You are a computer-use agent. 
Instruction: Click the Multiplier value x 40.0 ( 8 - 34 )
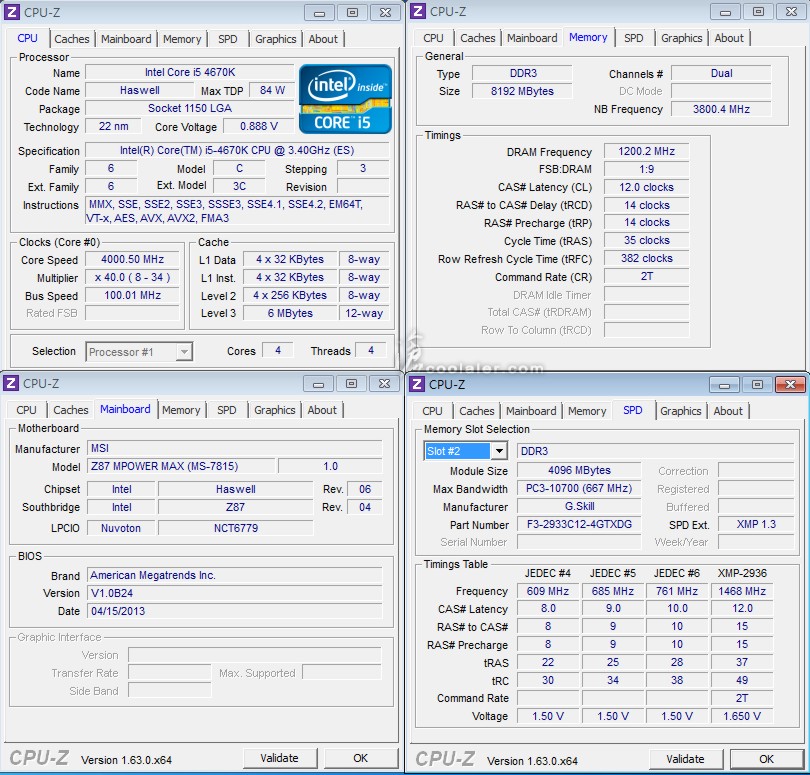click(x=132, y=277)
